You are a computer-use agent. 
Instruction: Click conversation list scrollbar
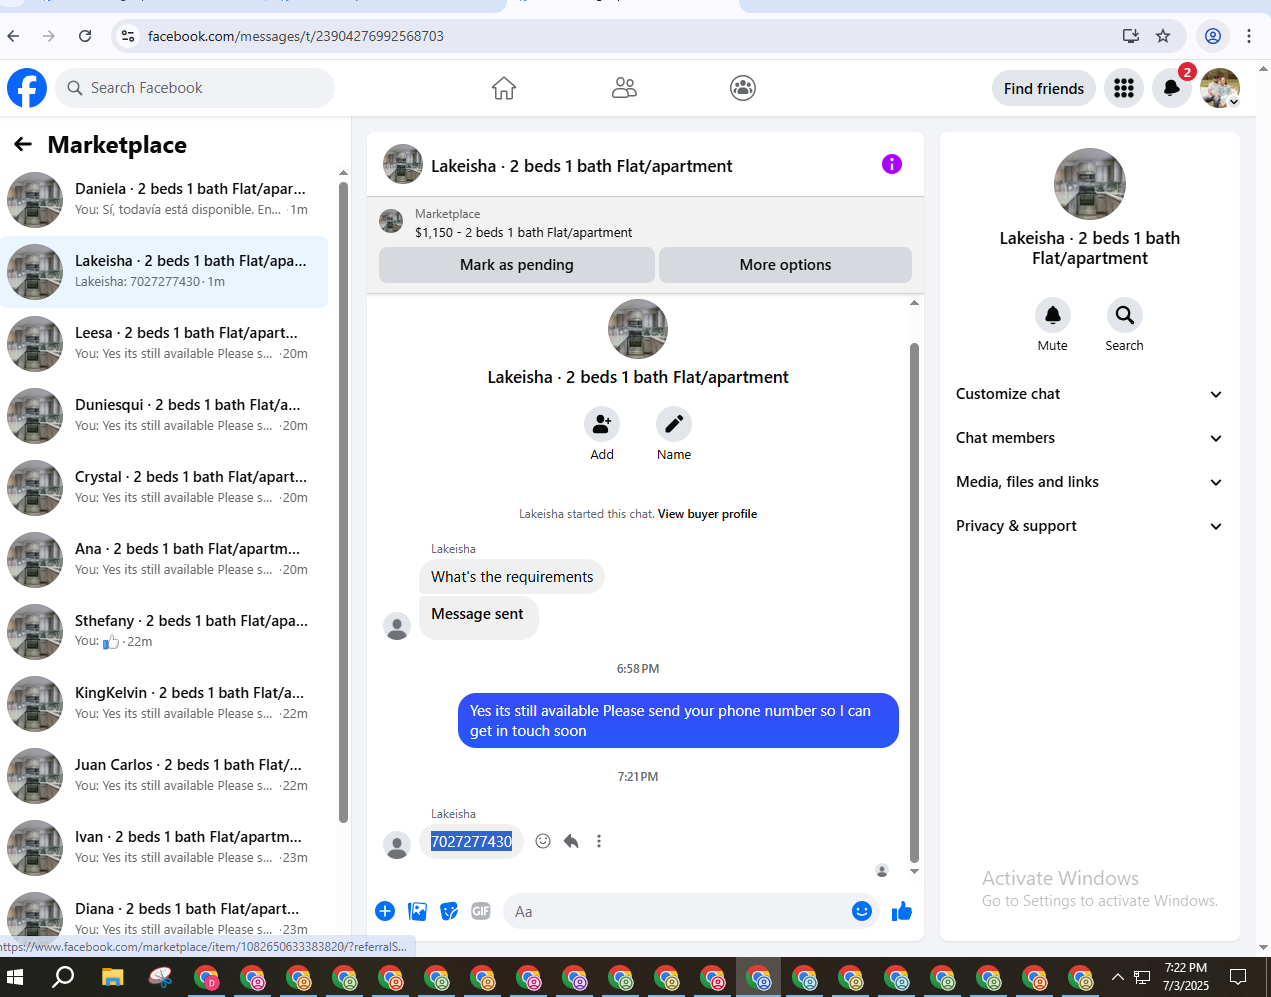tap(343, 502)
